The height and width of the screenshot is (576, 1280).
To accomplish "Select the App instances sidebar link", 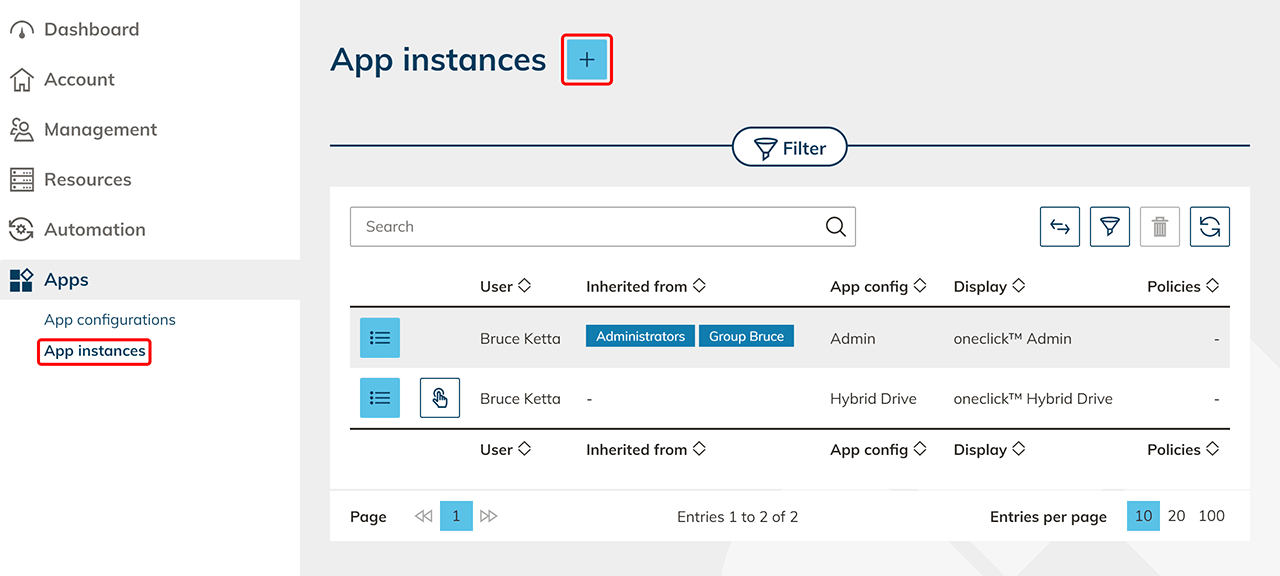I will click(x=95, y=351).
